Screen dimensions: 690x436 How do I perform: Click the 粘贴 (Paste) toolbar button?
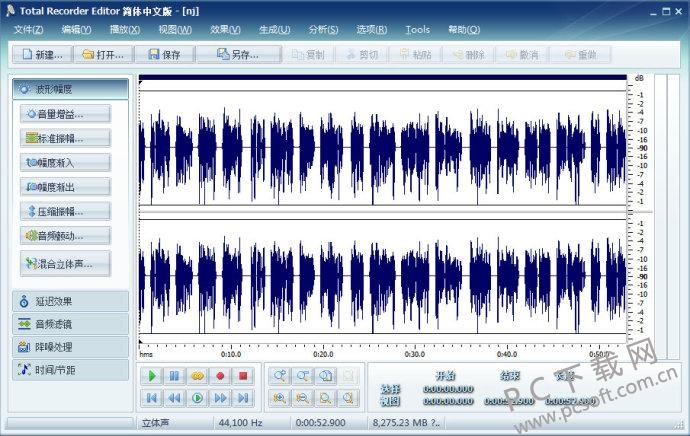coord(415,55)
